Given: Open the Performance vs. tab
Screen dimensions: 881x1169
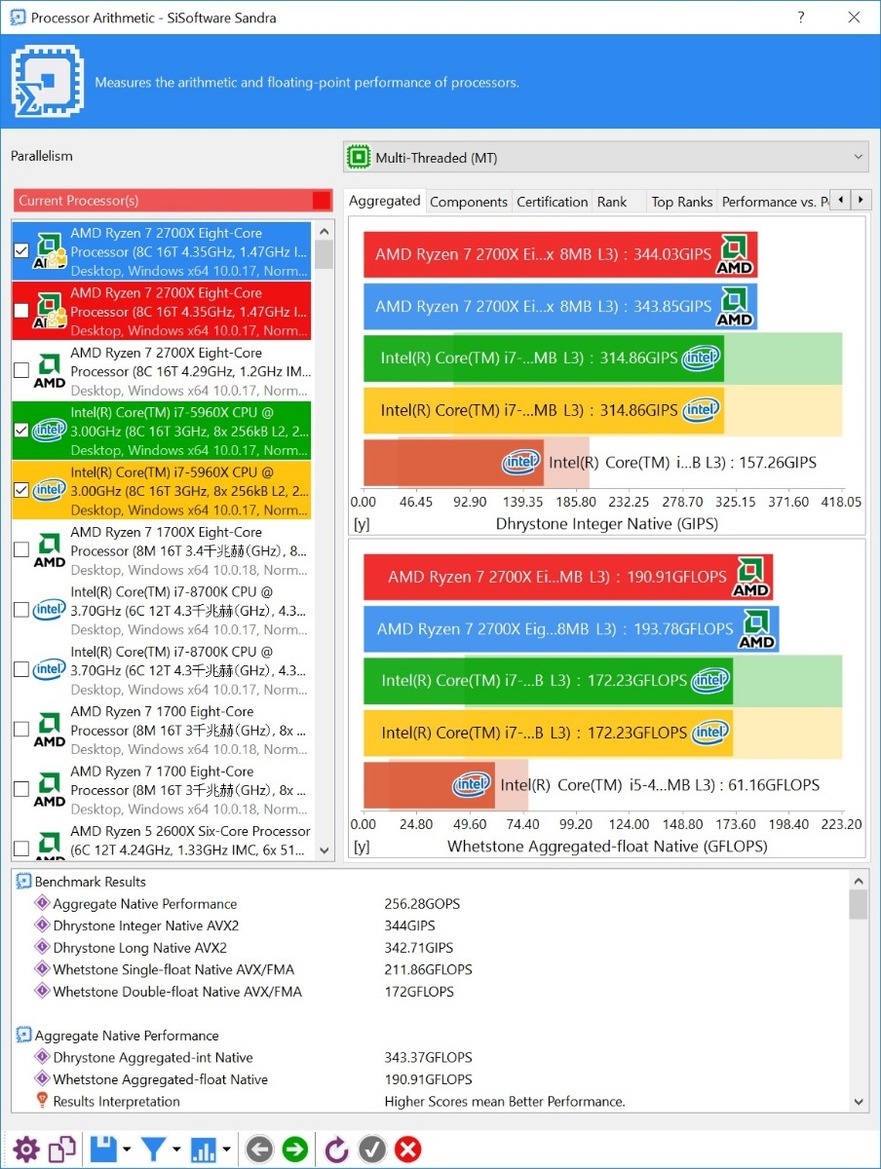Looking at the screenshot, I should coord(774,201).
